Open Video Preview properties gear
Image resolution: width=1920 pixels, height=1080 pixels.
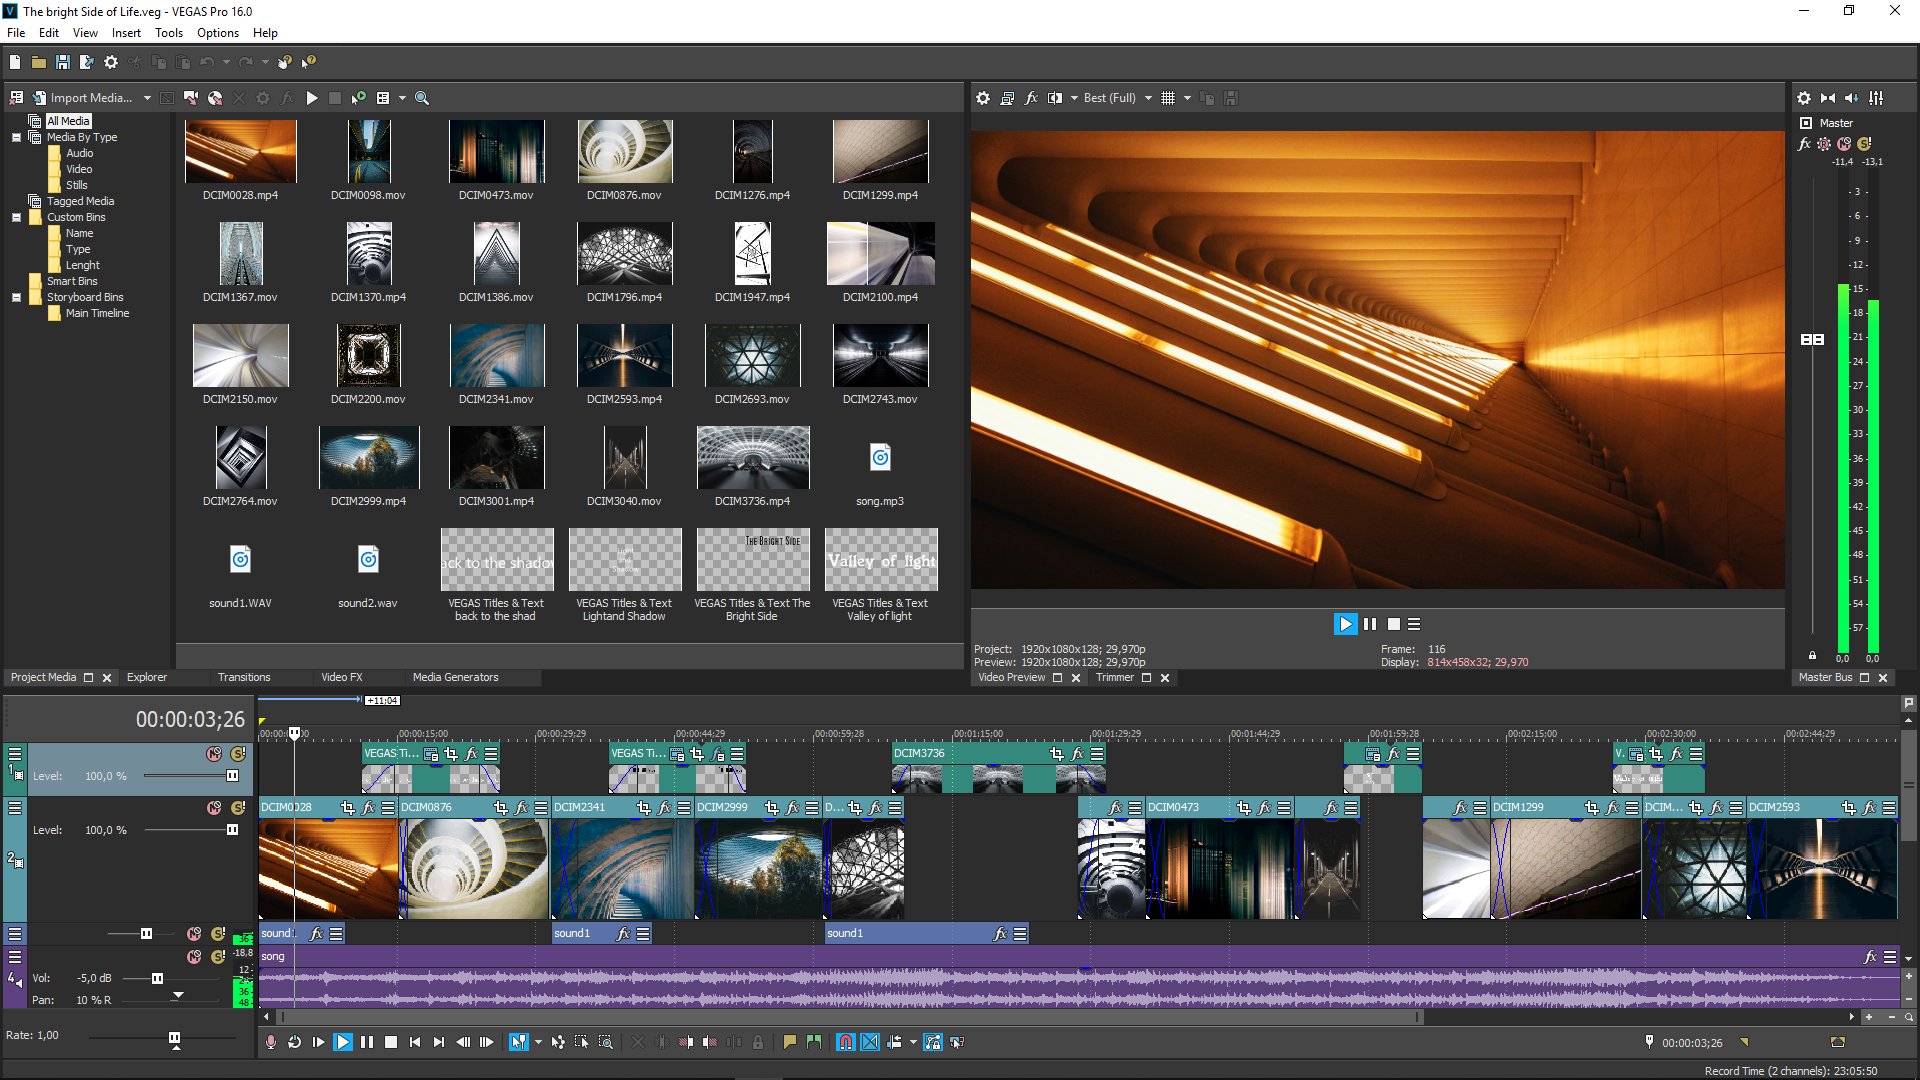[x=983, y=98]
